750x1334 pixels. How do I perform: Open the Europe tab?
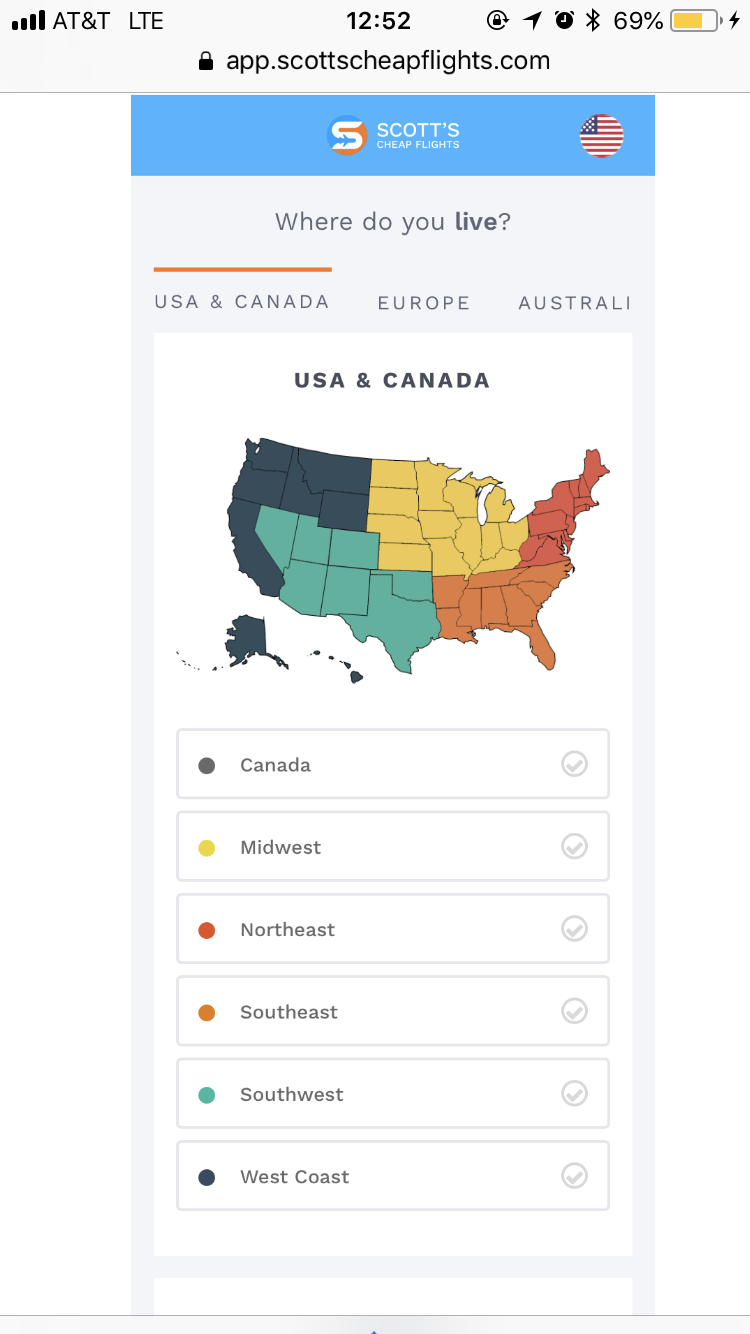pyautogui.click(x=424, y=303)
